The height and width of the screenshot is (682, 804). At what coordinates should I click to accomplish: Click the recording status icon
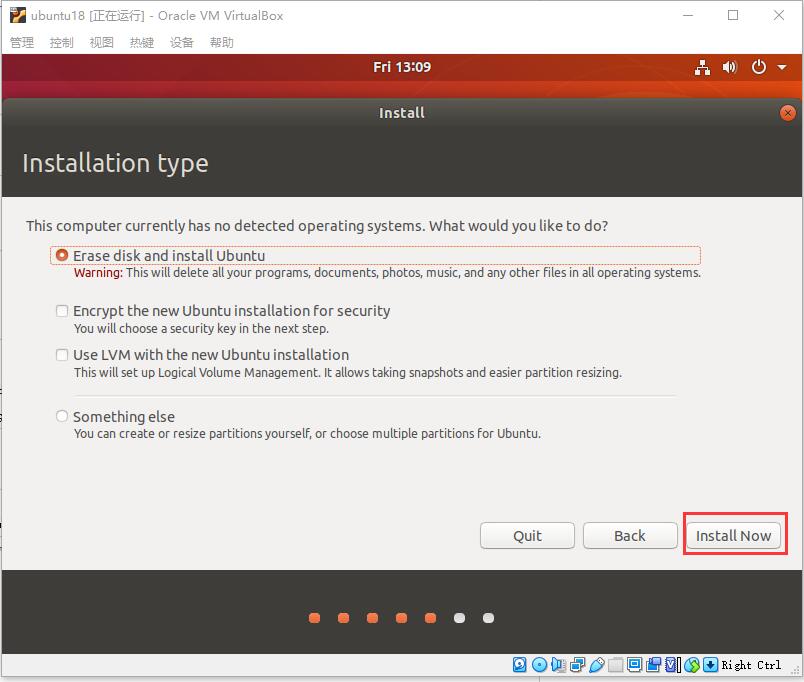(653, 665)
